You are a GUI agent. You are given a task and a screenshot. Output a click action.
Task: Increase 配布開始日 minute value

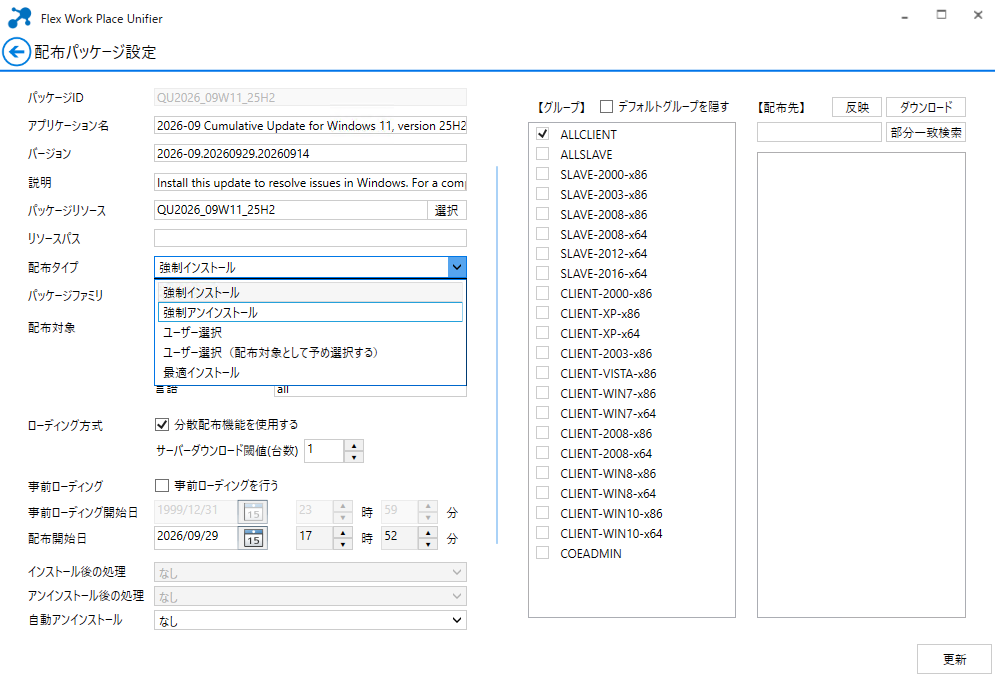pyautogui.click(x=428, y=532)
